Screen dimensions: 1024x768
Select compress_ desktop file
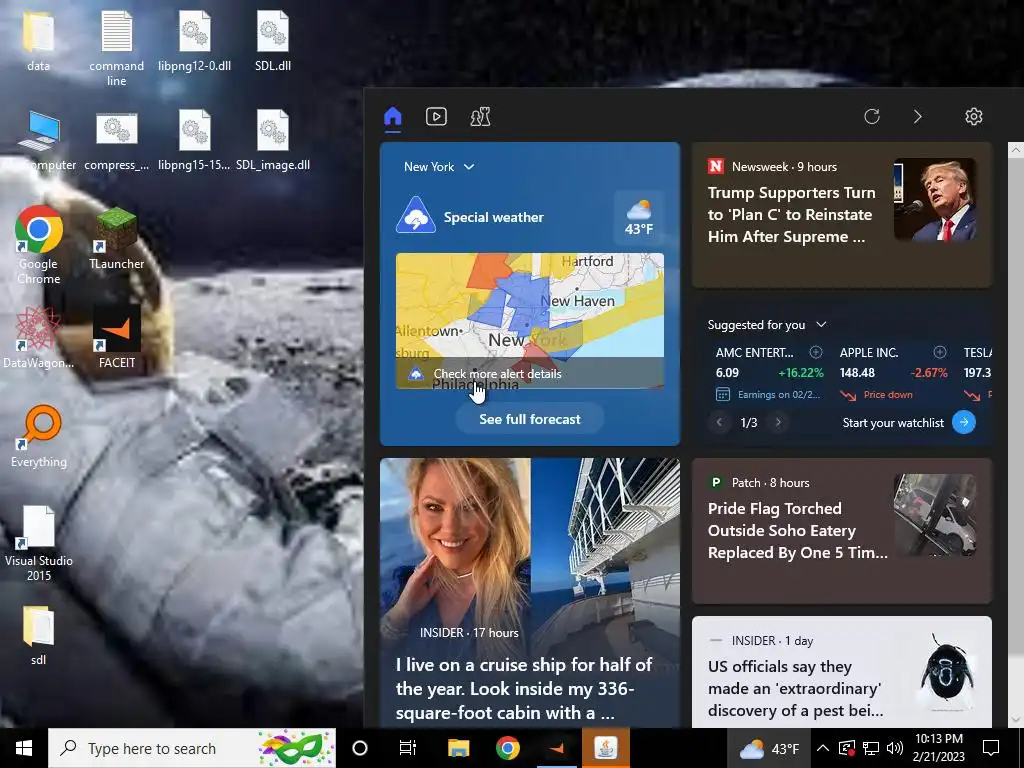click(x=116, y=140)
